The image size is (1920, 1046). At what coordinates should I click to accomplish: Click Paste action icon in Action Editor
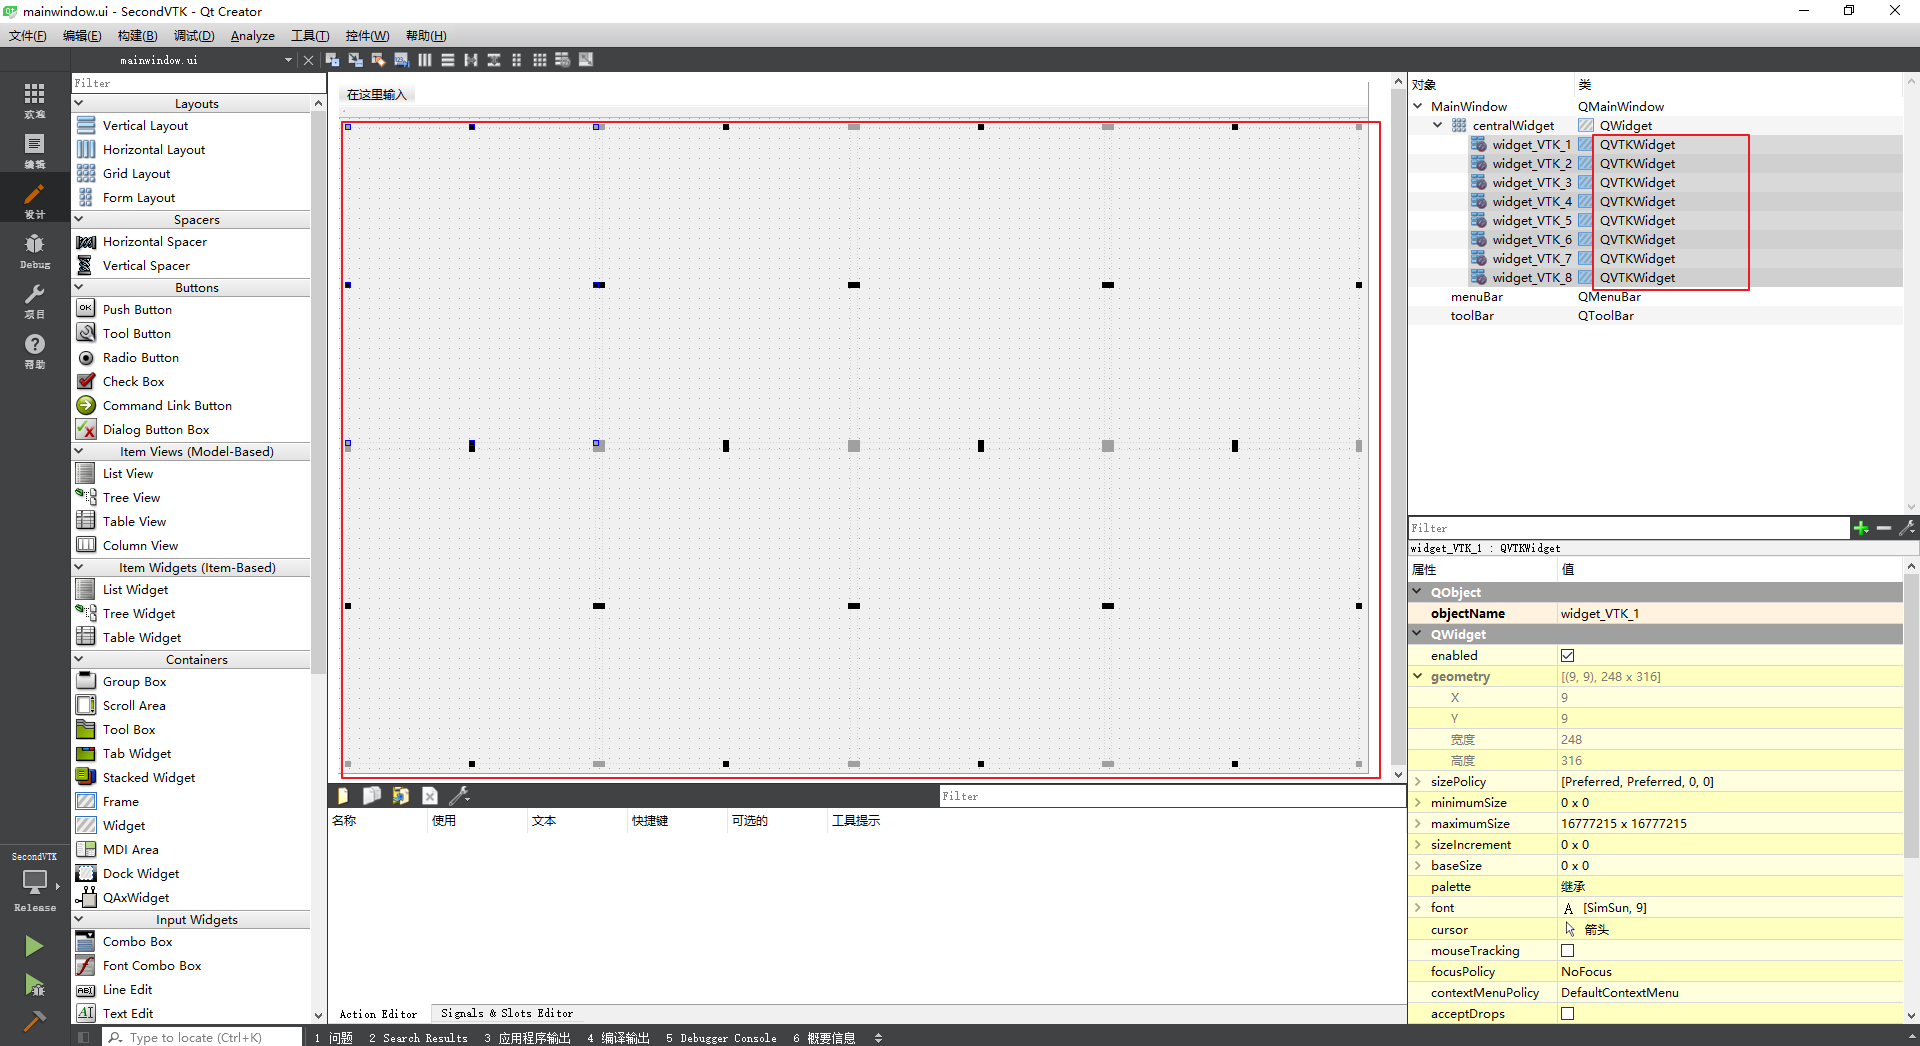(x=401, y=796)
